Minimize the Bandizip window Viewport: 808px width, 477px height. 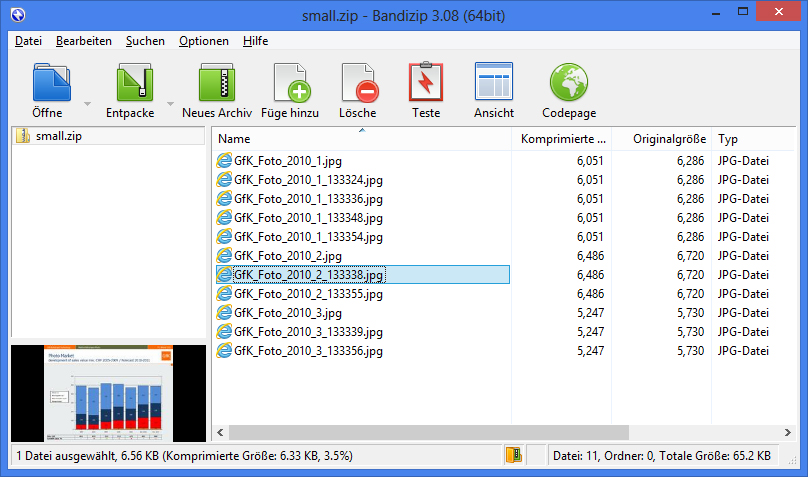click(716, 12)
